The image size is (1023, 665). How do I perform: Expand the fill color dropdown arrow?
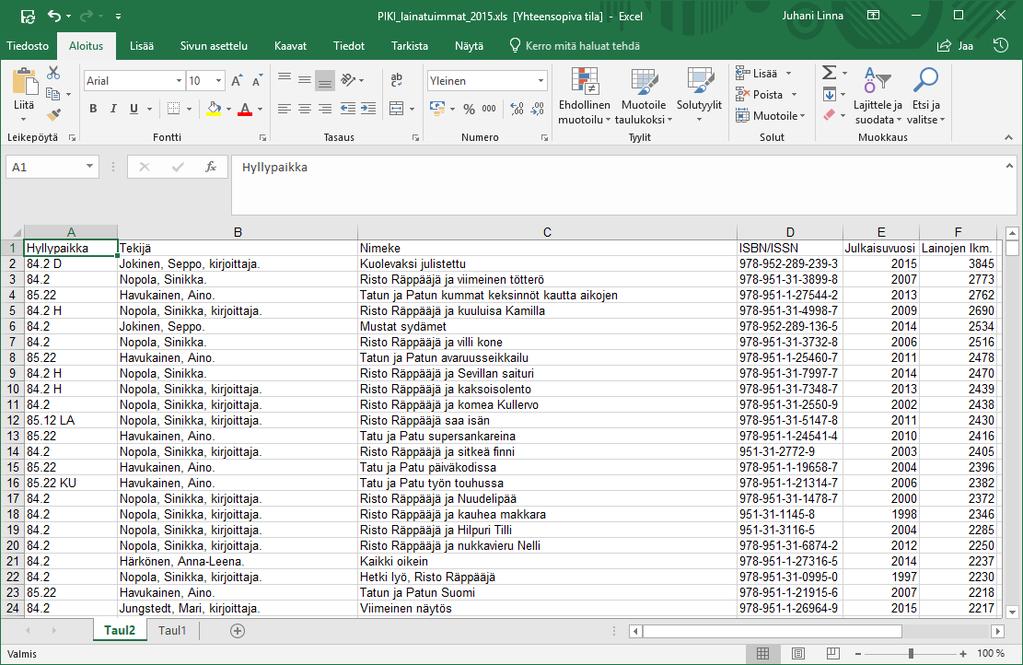pos(228,109)
